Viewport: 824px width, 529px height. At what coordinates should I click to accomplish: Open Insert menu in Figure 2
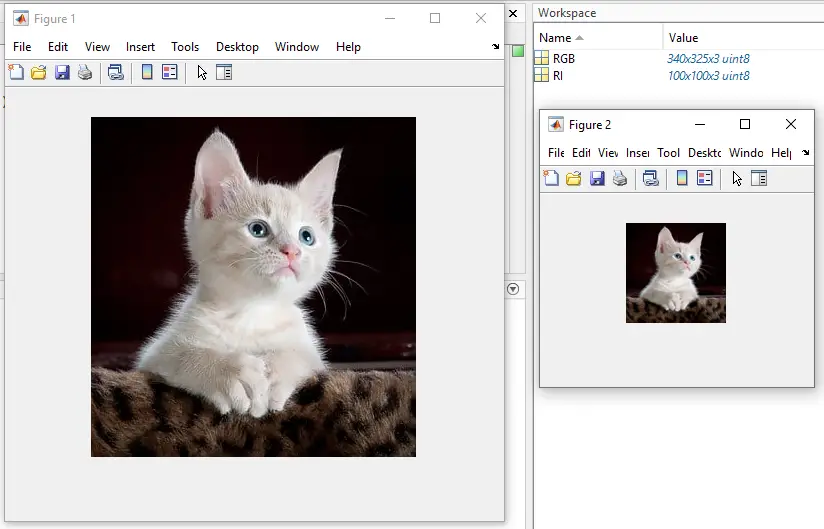637,153
